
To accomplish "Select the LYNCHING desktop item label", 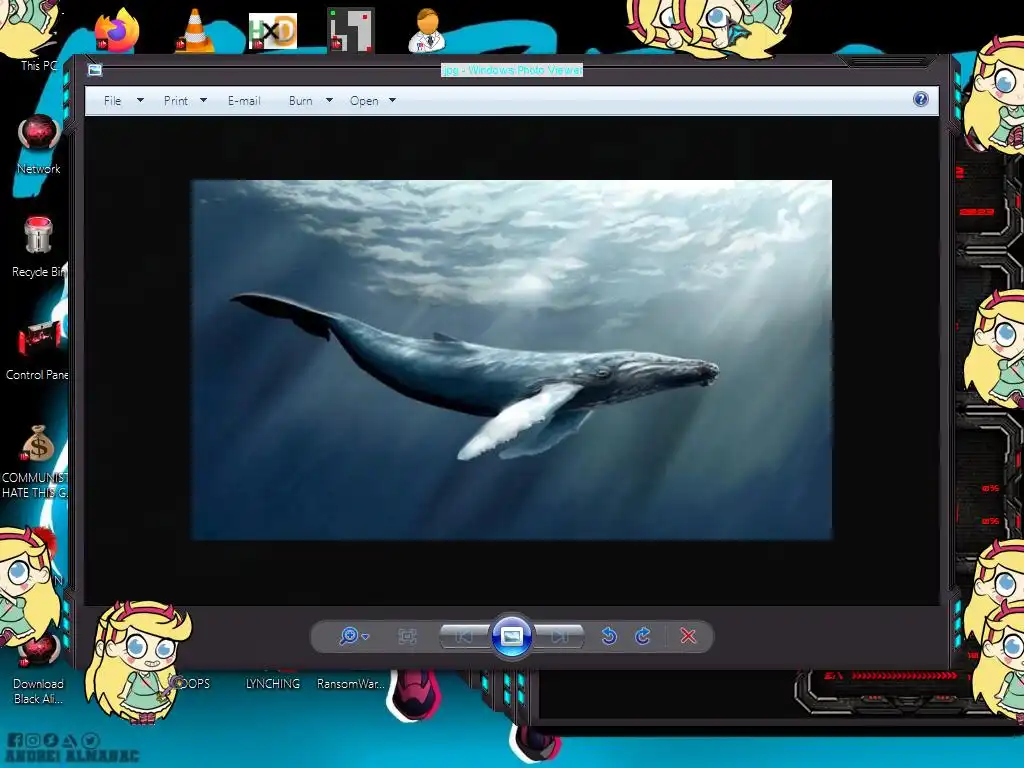I will coord(272,684).
